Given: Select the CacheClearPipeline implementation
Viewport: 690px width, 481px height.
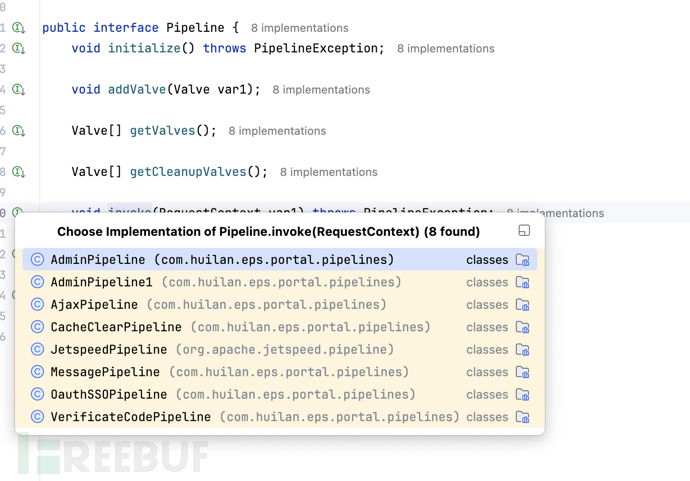Looking at the screenshot, I should click(116, 327).
